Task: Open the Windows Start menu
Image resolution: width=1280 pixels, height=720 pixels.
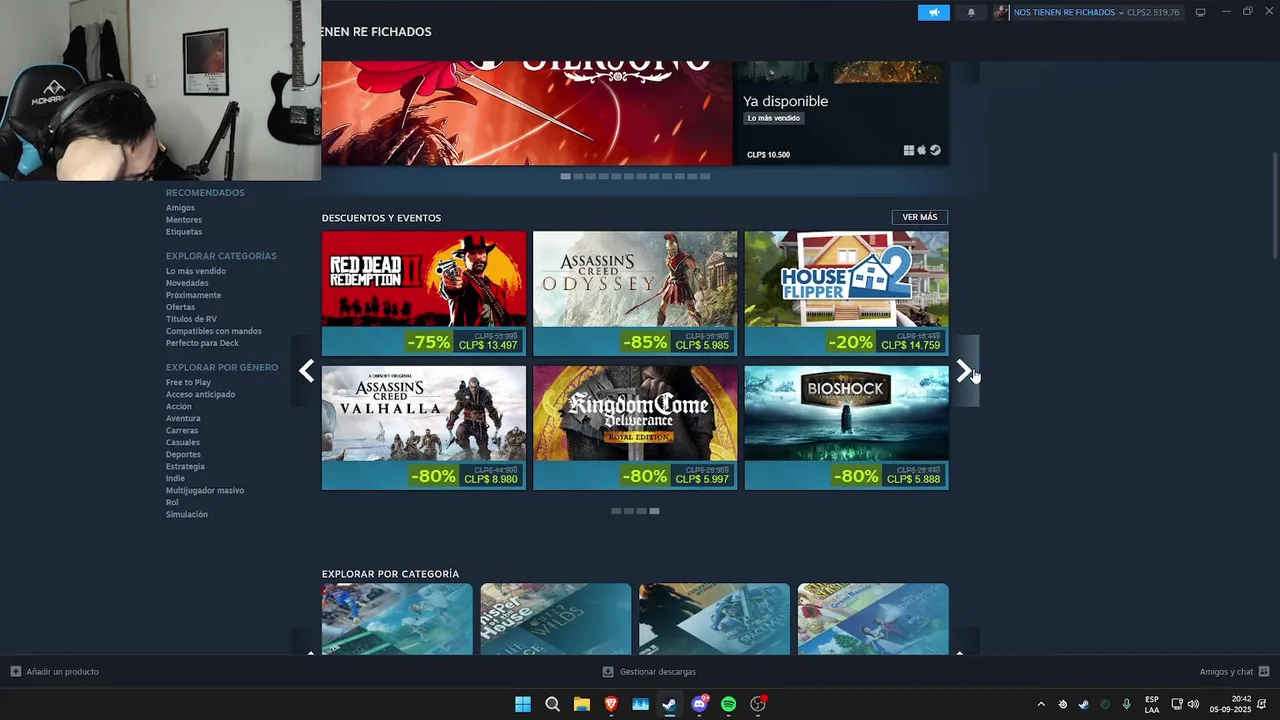Action: tap(523, 704)
